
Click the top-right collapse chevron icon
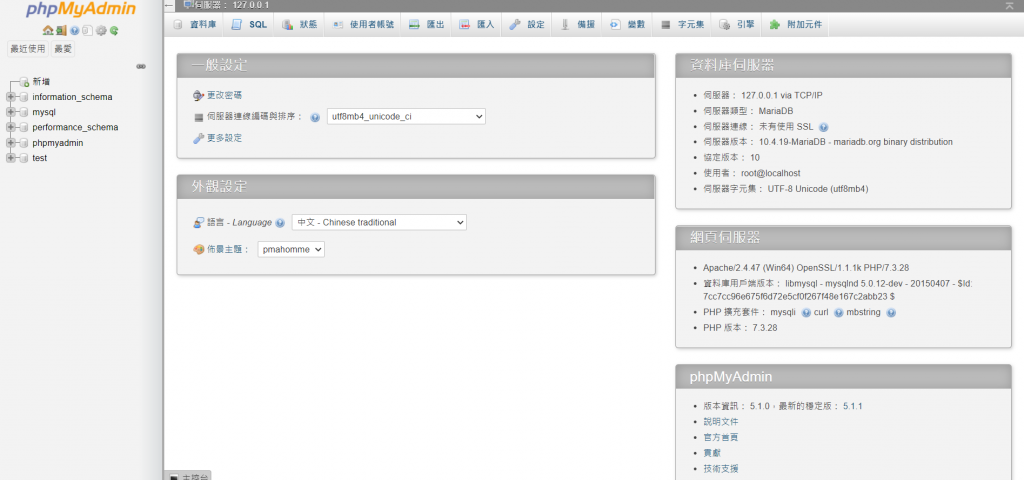pos(1010,5)
